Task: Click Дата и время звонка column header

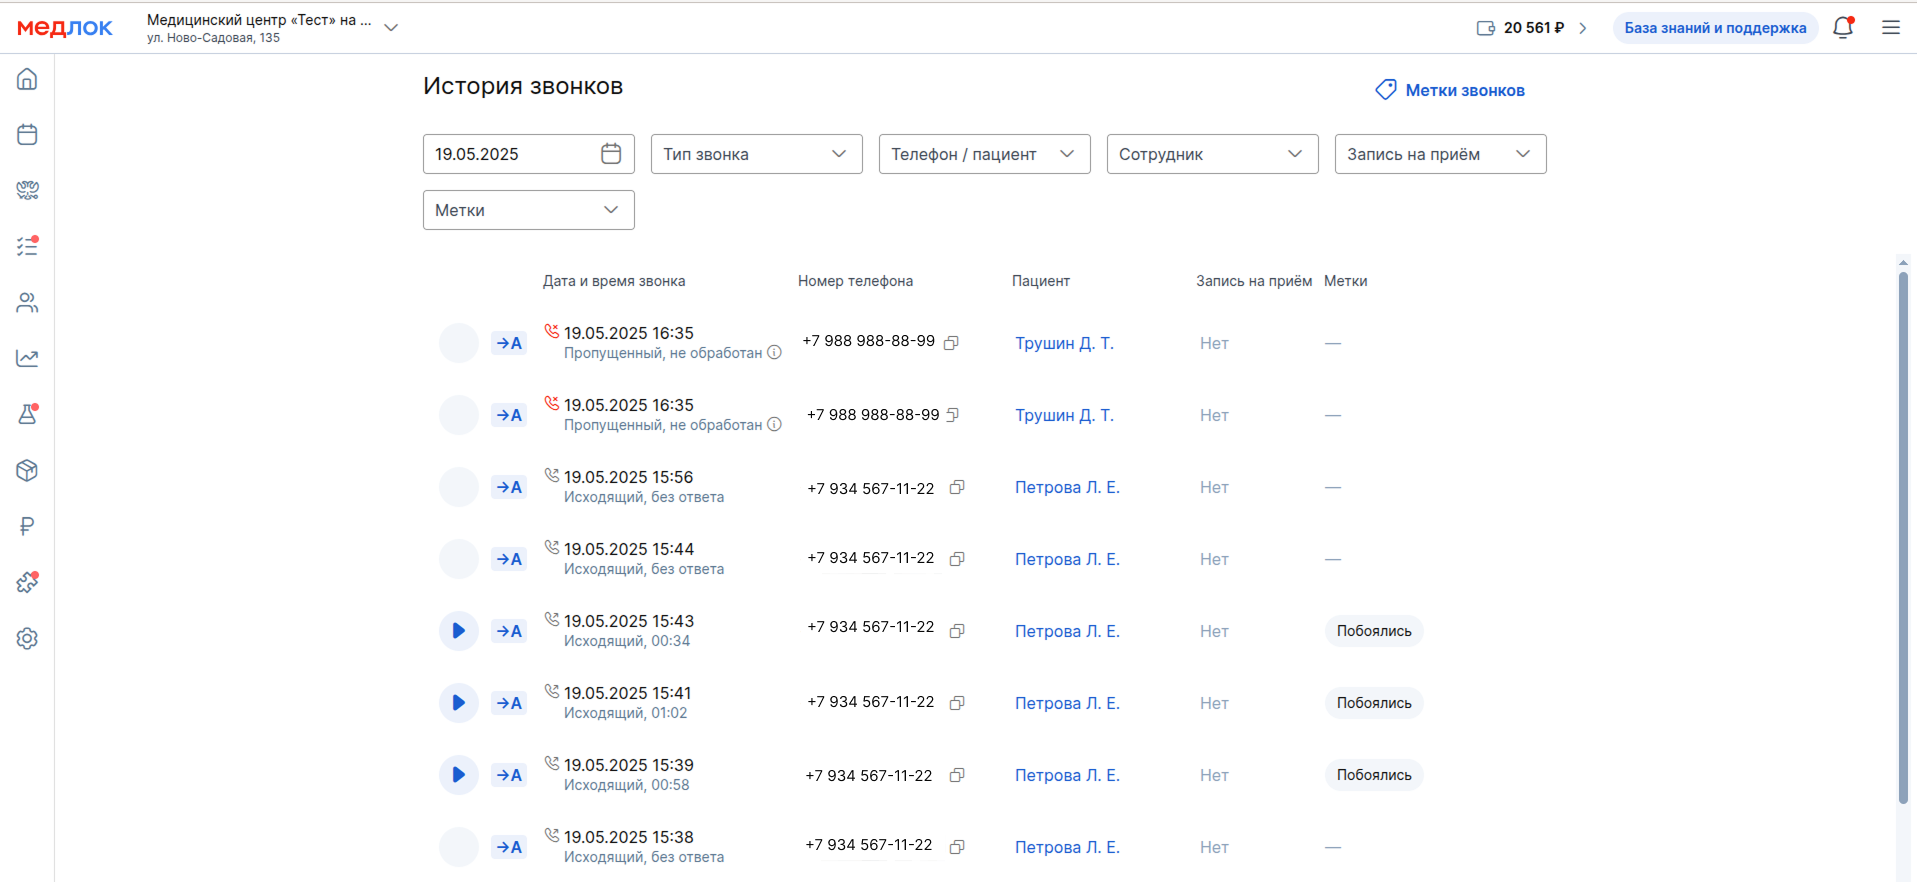Action: click(614, 281)
